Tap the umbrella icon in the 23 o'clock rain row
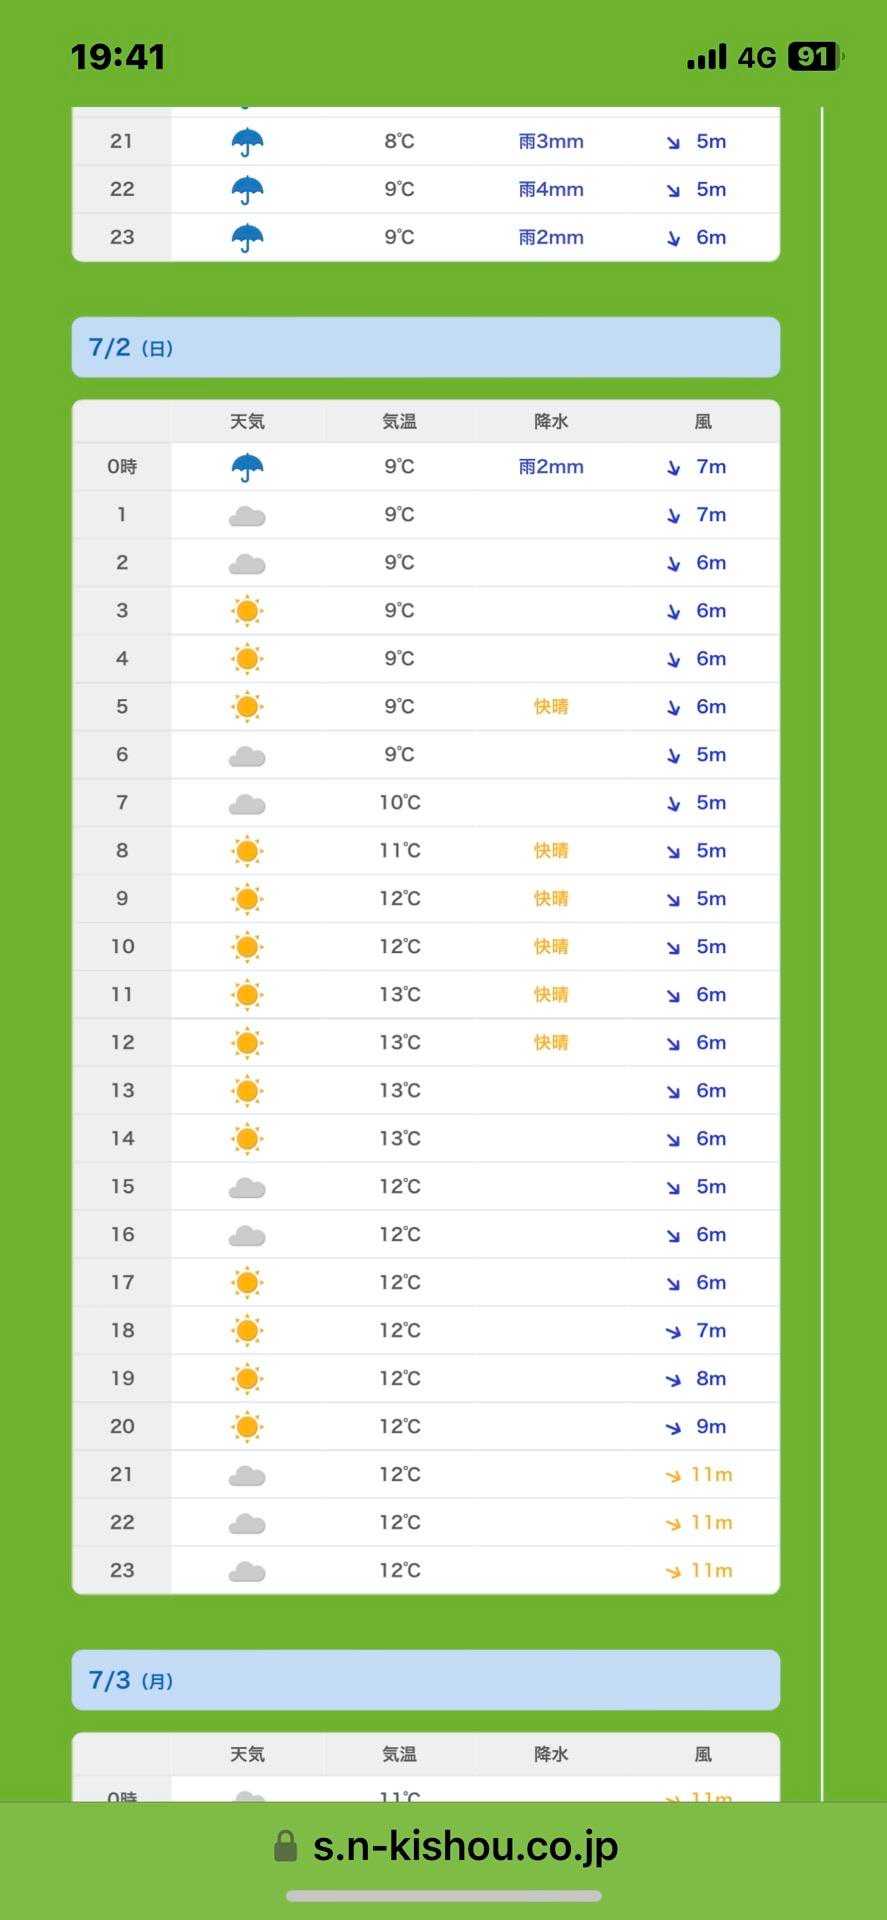The height and width of the screenshot is (1920, 887). (247, 238)
